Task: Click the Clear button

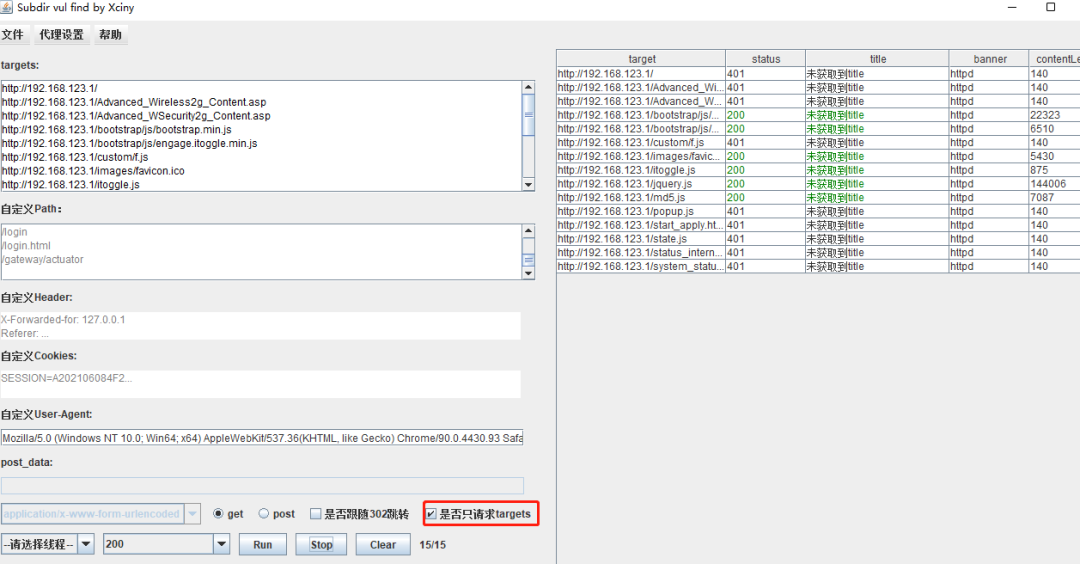Action: click(x=383, y=544)
